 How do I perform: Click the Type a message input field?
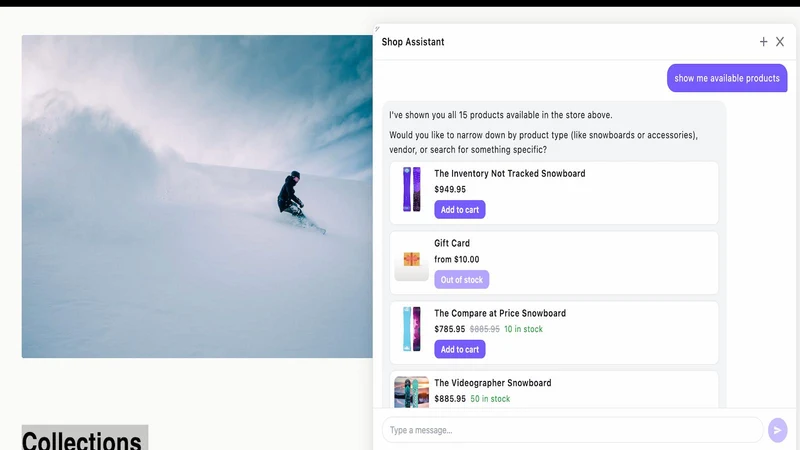pyautogui.click(x=572, y=430)
